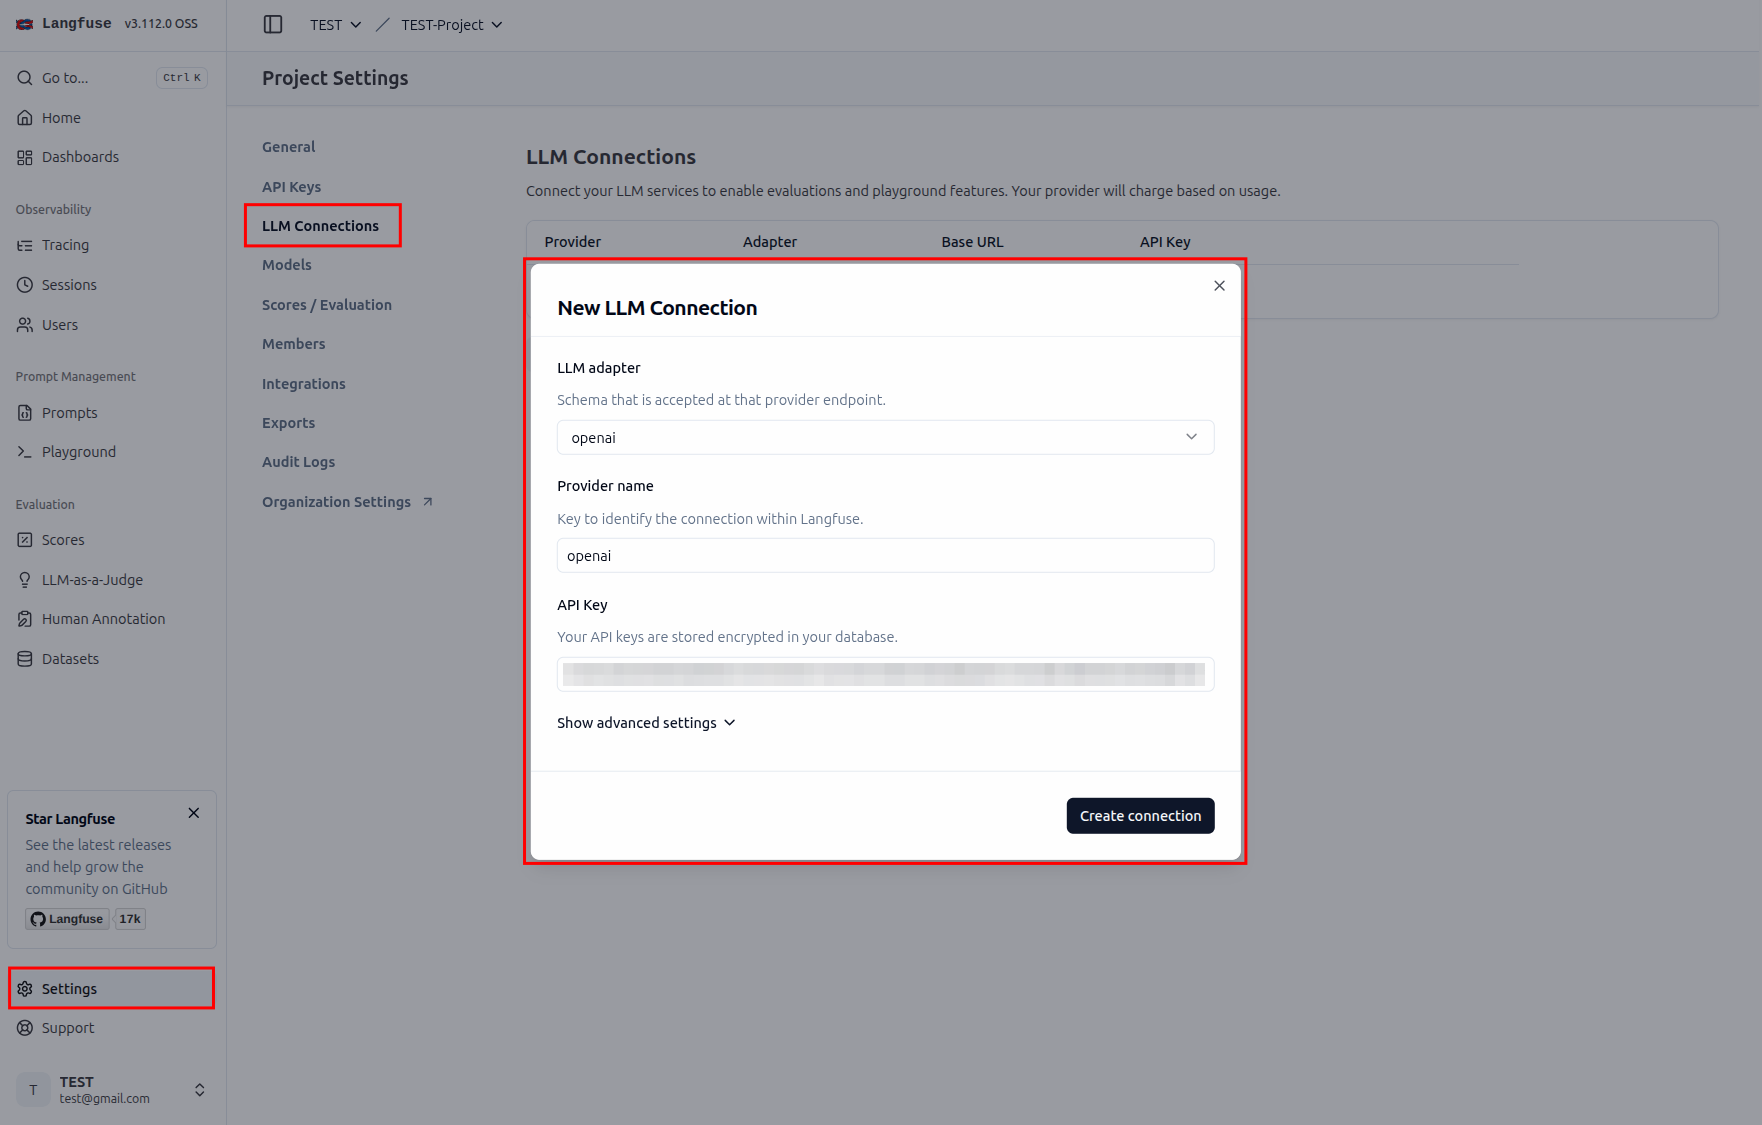1762x1125 pixels.
Task: Click the Provider column header
Action: (x=572, y=242)
